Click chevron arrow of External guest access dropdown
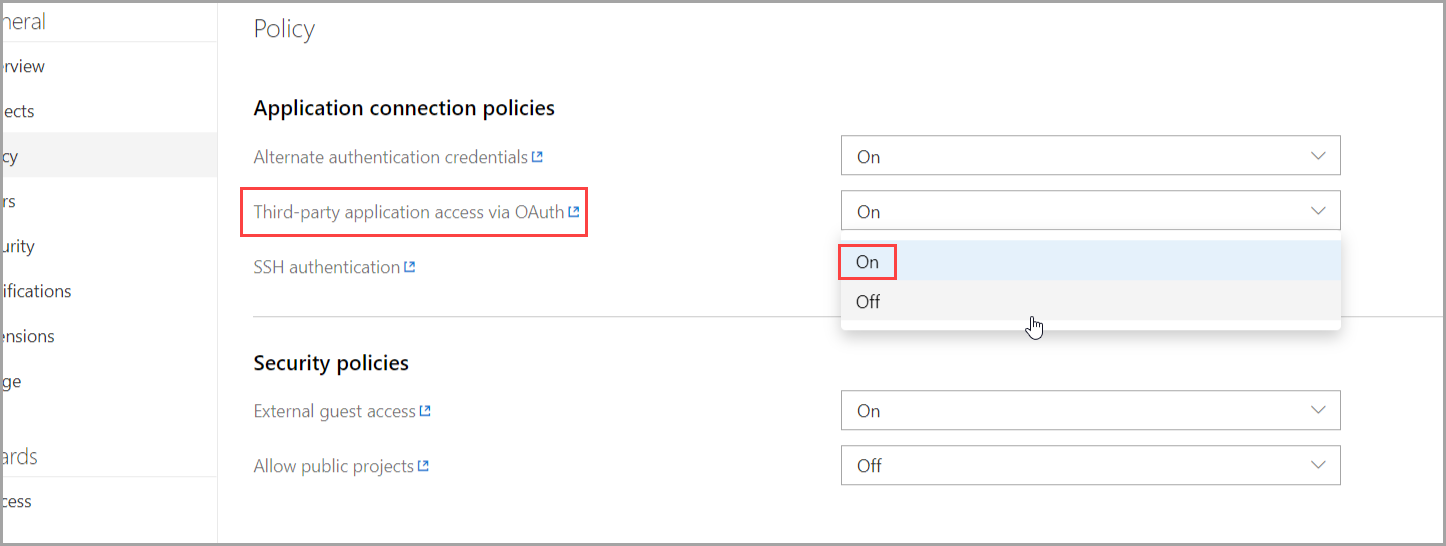1446x546 pixels. click(x=1318, y=410)
